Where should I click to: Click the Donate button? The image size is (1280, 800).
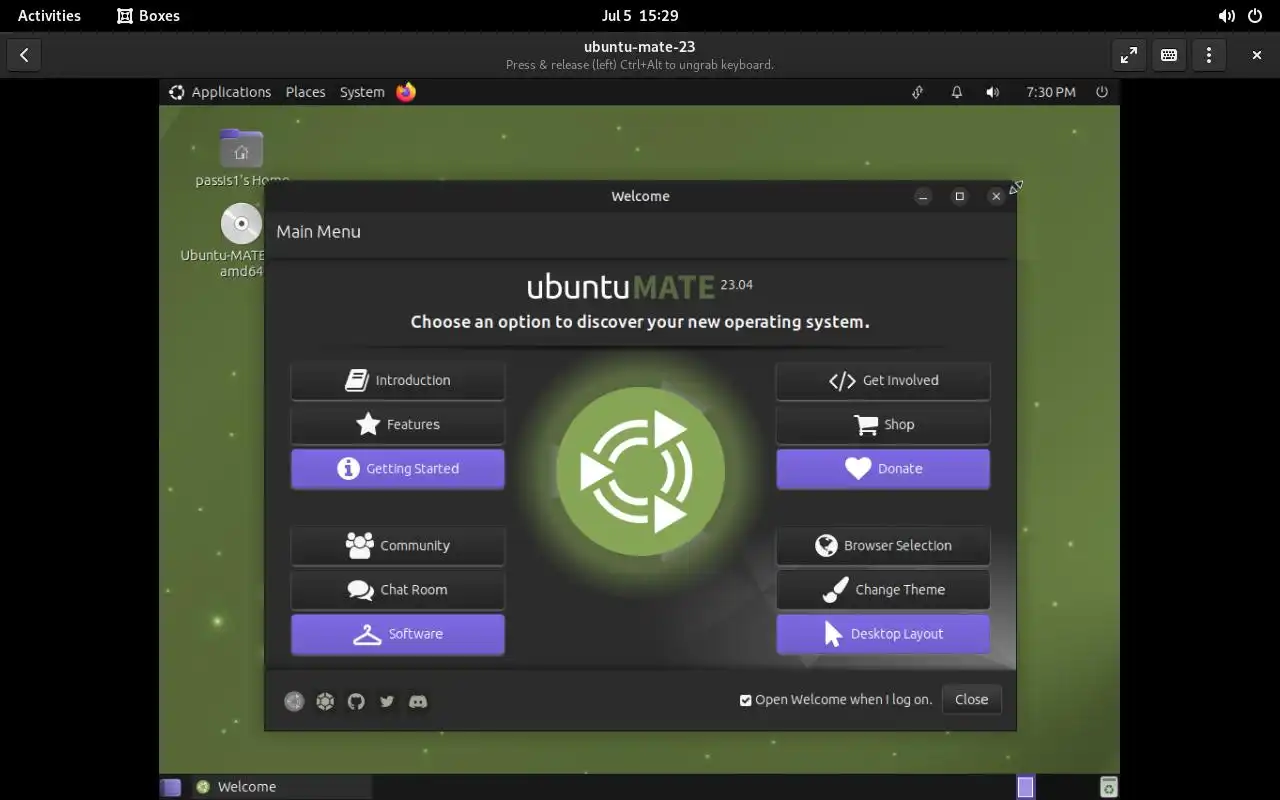[x=883, y=468]
